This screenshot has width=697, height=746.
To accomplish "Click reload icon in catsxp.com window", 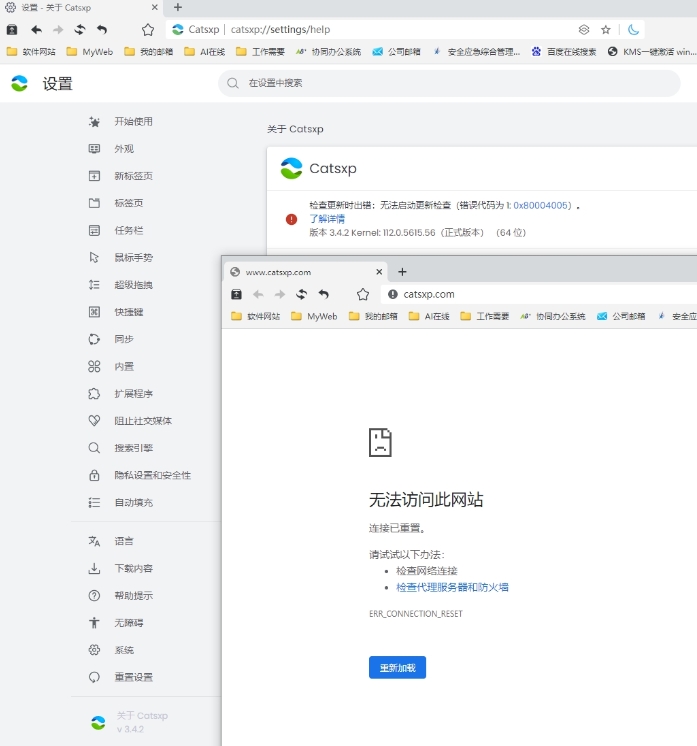I will (x=301, y=294).
